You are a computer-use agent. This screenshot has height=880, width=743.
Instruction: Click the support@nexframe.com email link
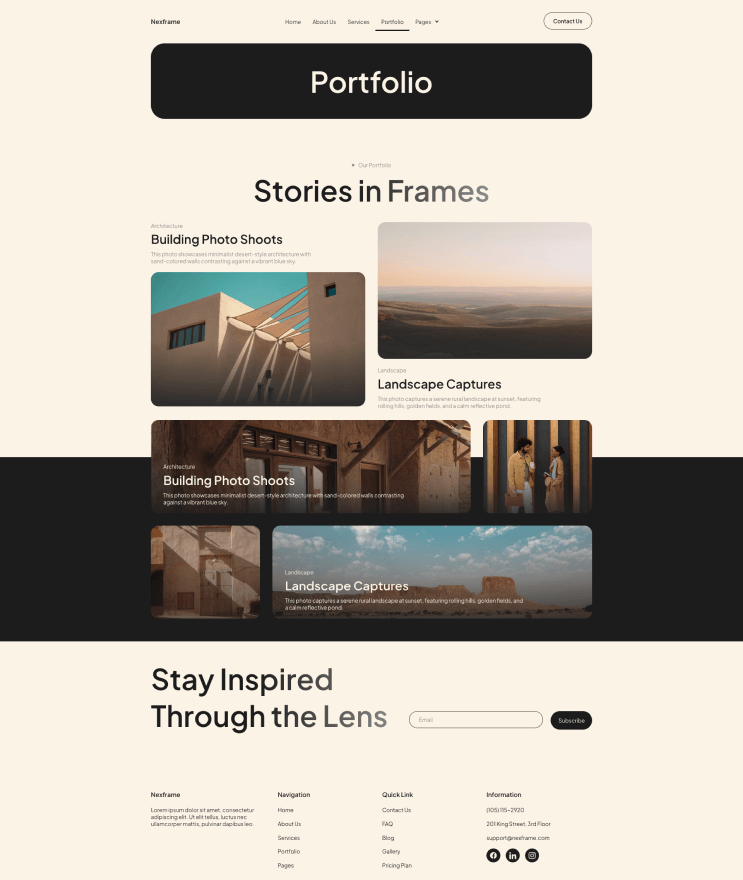coord(517,838)
